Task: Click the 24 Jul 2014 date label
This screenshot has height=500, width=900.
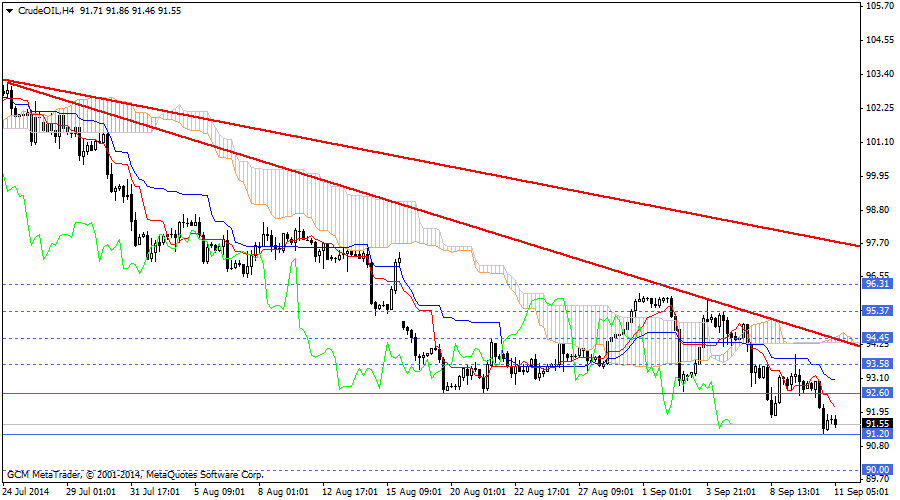Action: 29,492
